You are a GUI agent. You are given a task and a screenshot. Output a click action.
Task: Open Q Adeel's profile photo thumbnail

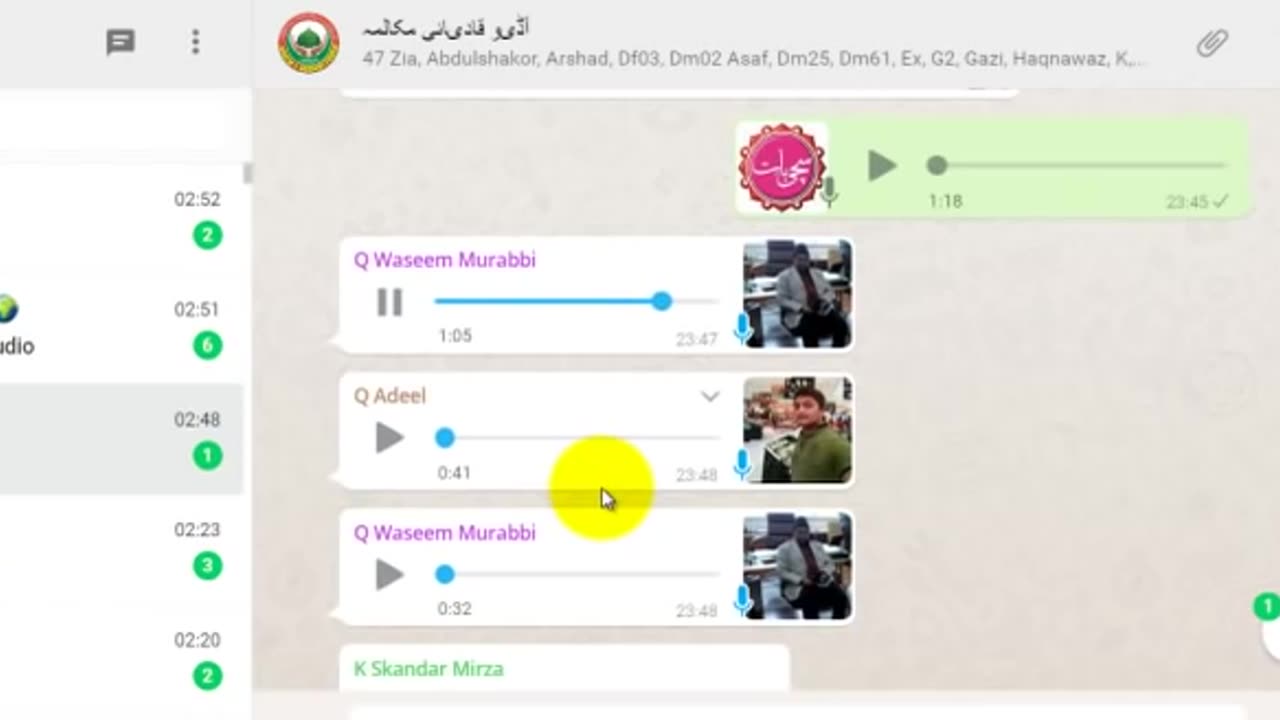click(x=797, y=430)
